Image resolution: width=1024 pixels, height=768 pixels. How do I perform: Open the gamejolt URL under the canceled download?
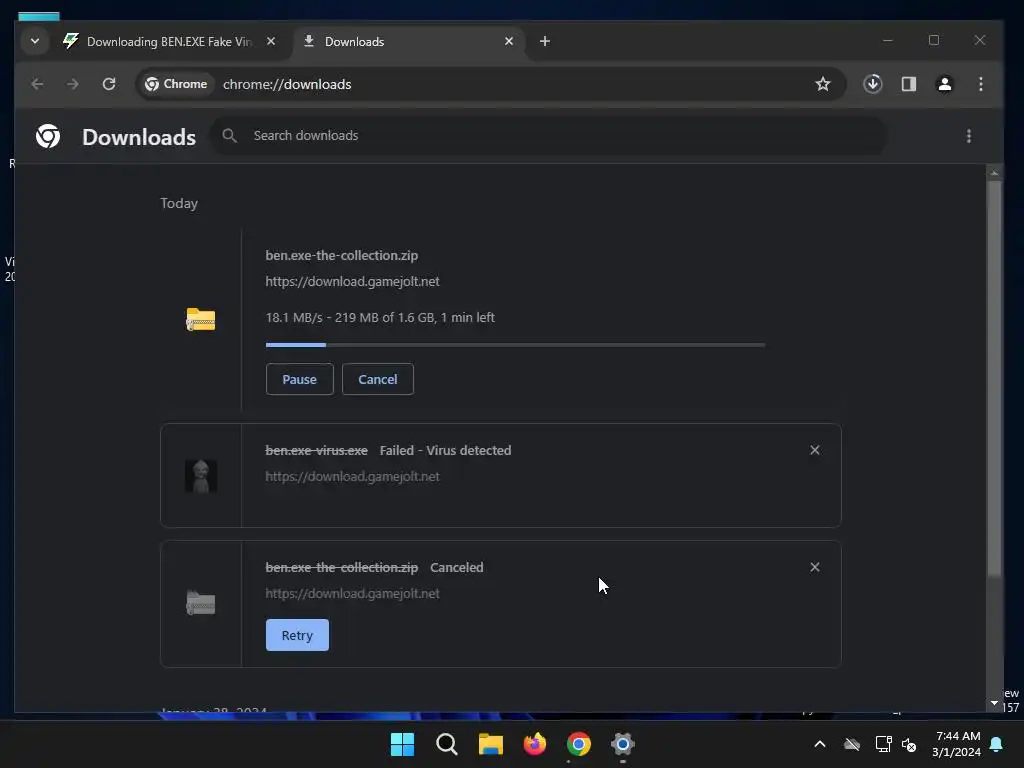pos(352,594)
